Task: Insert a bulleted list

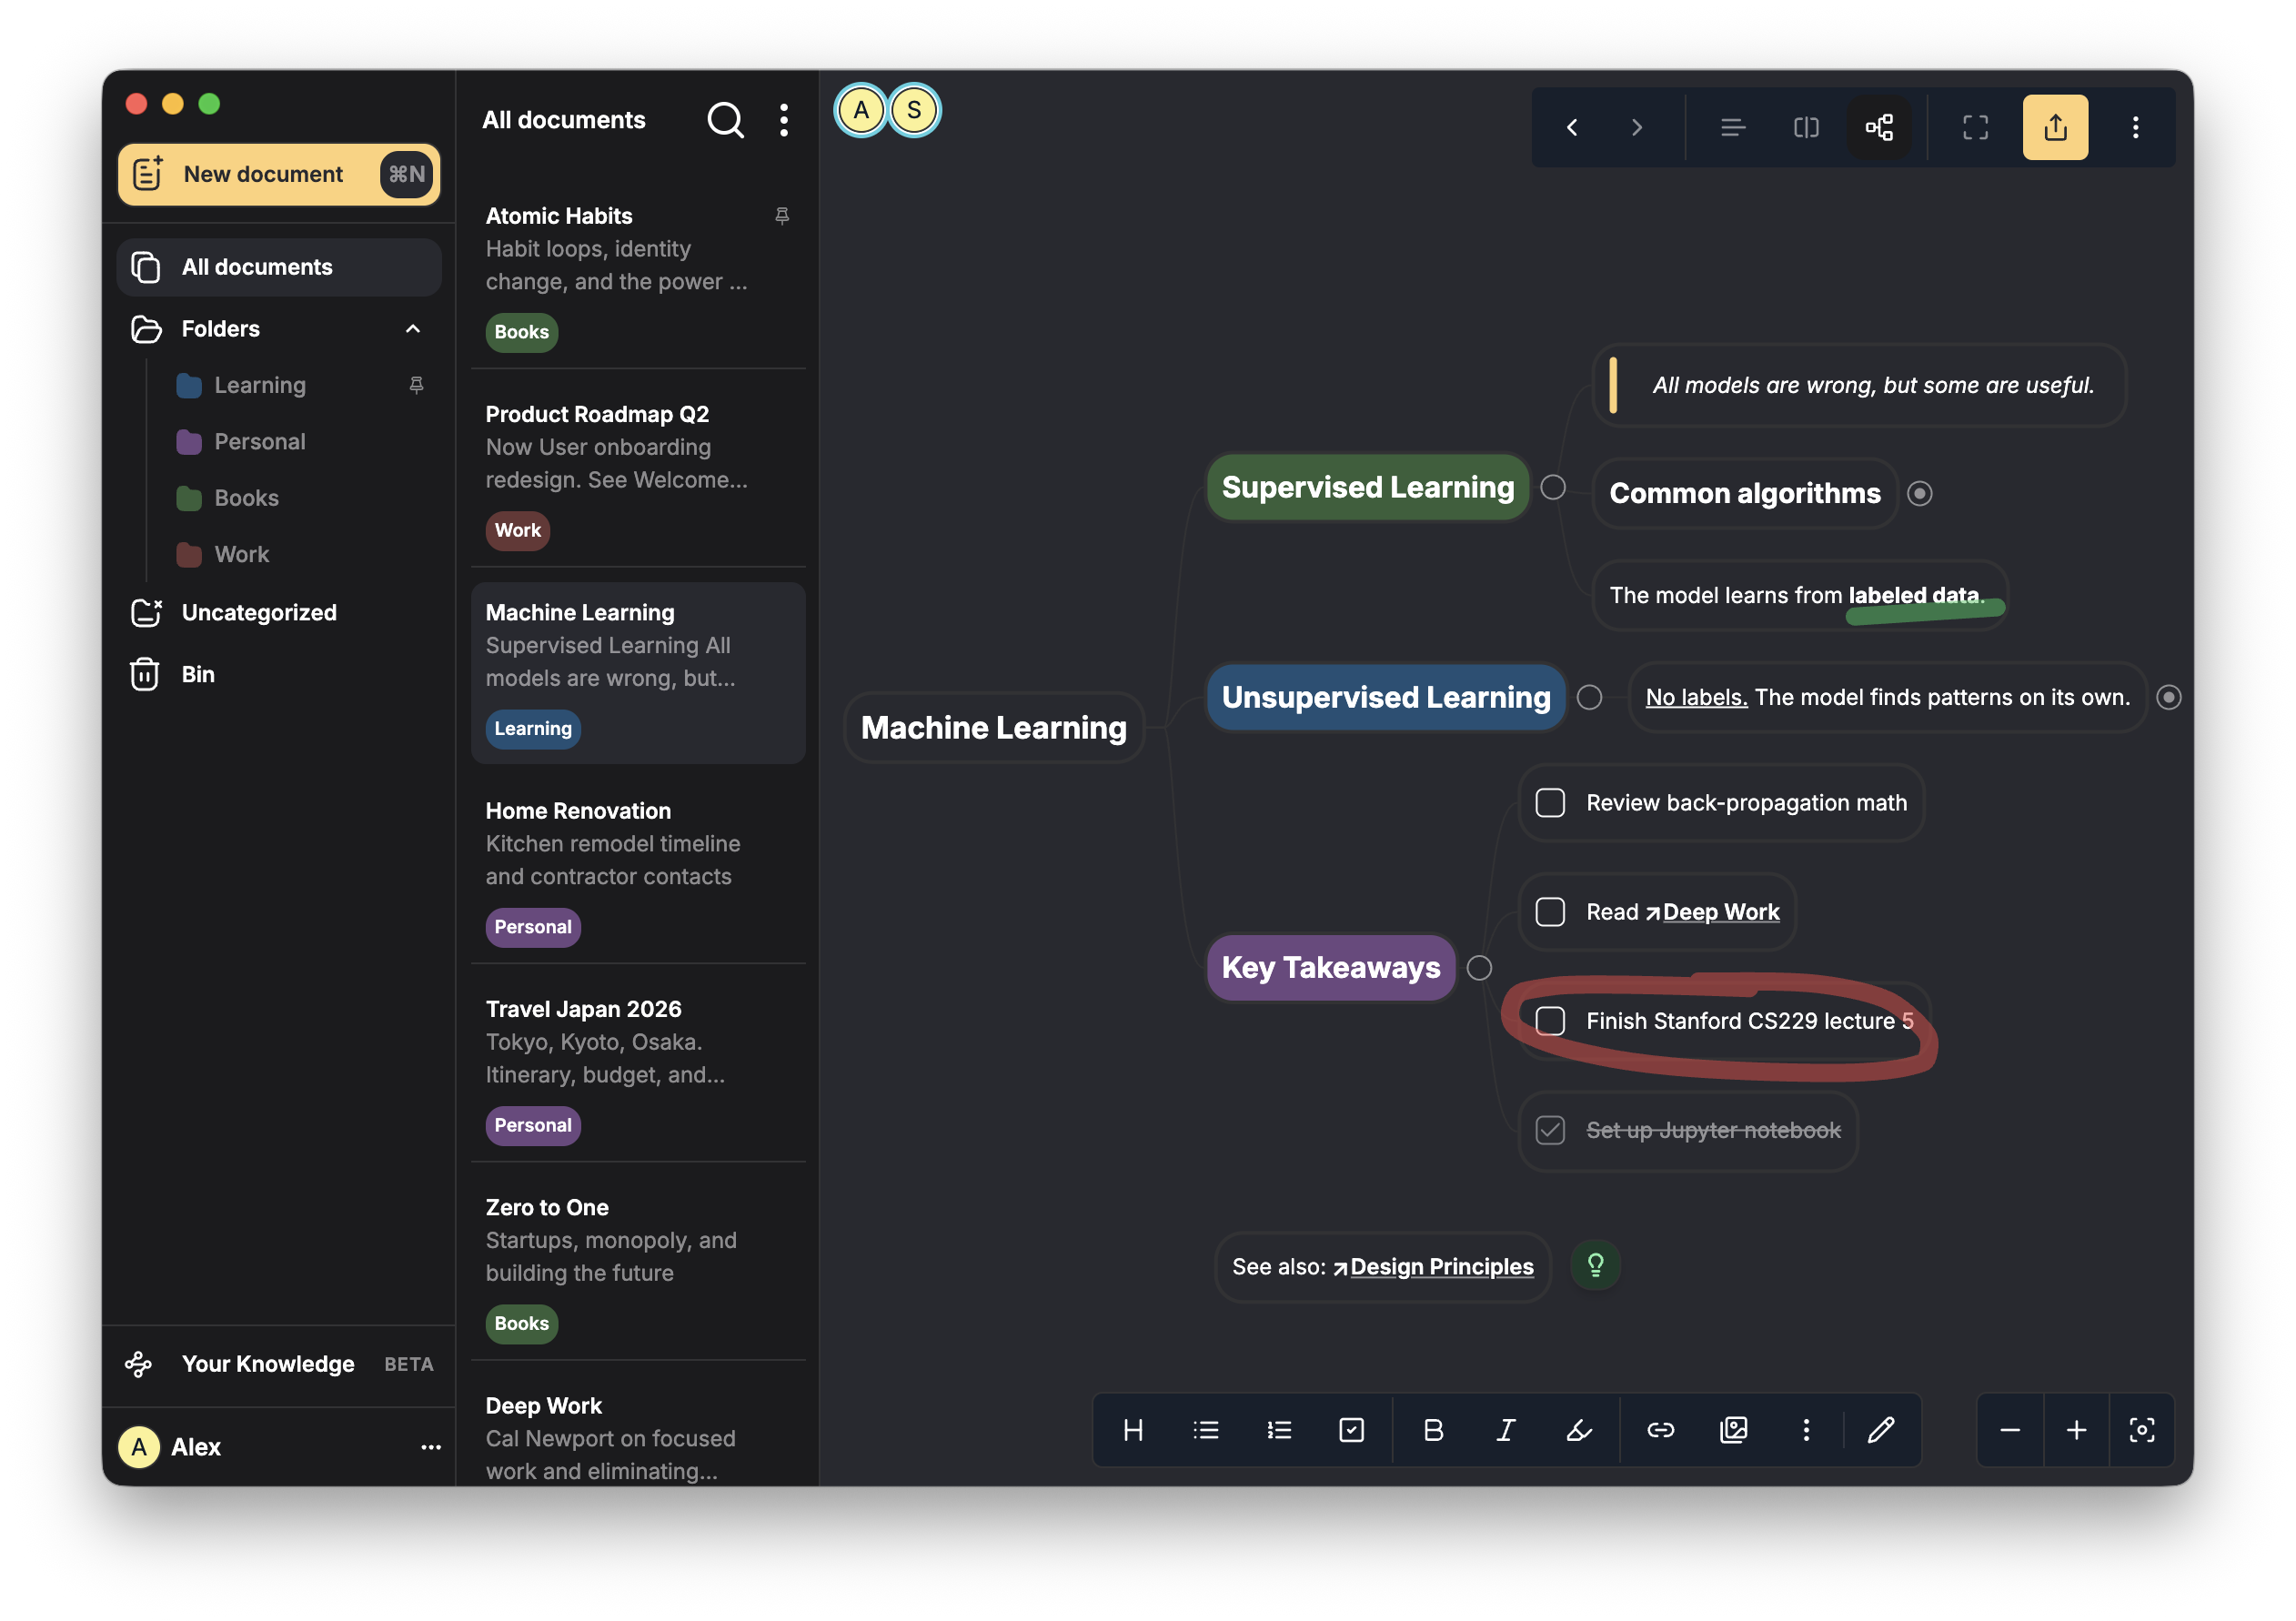Action: tap(1206, 1430)
